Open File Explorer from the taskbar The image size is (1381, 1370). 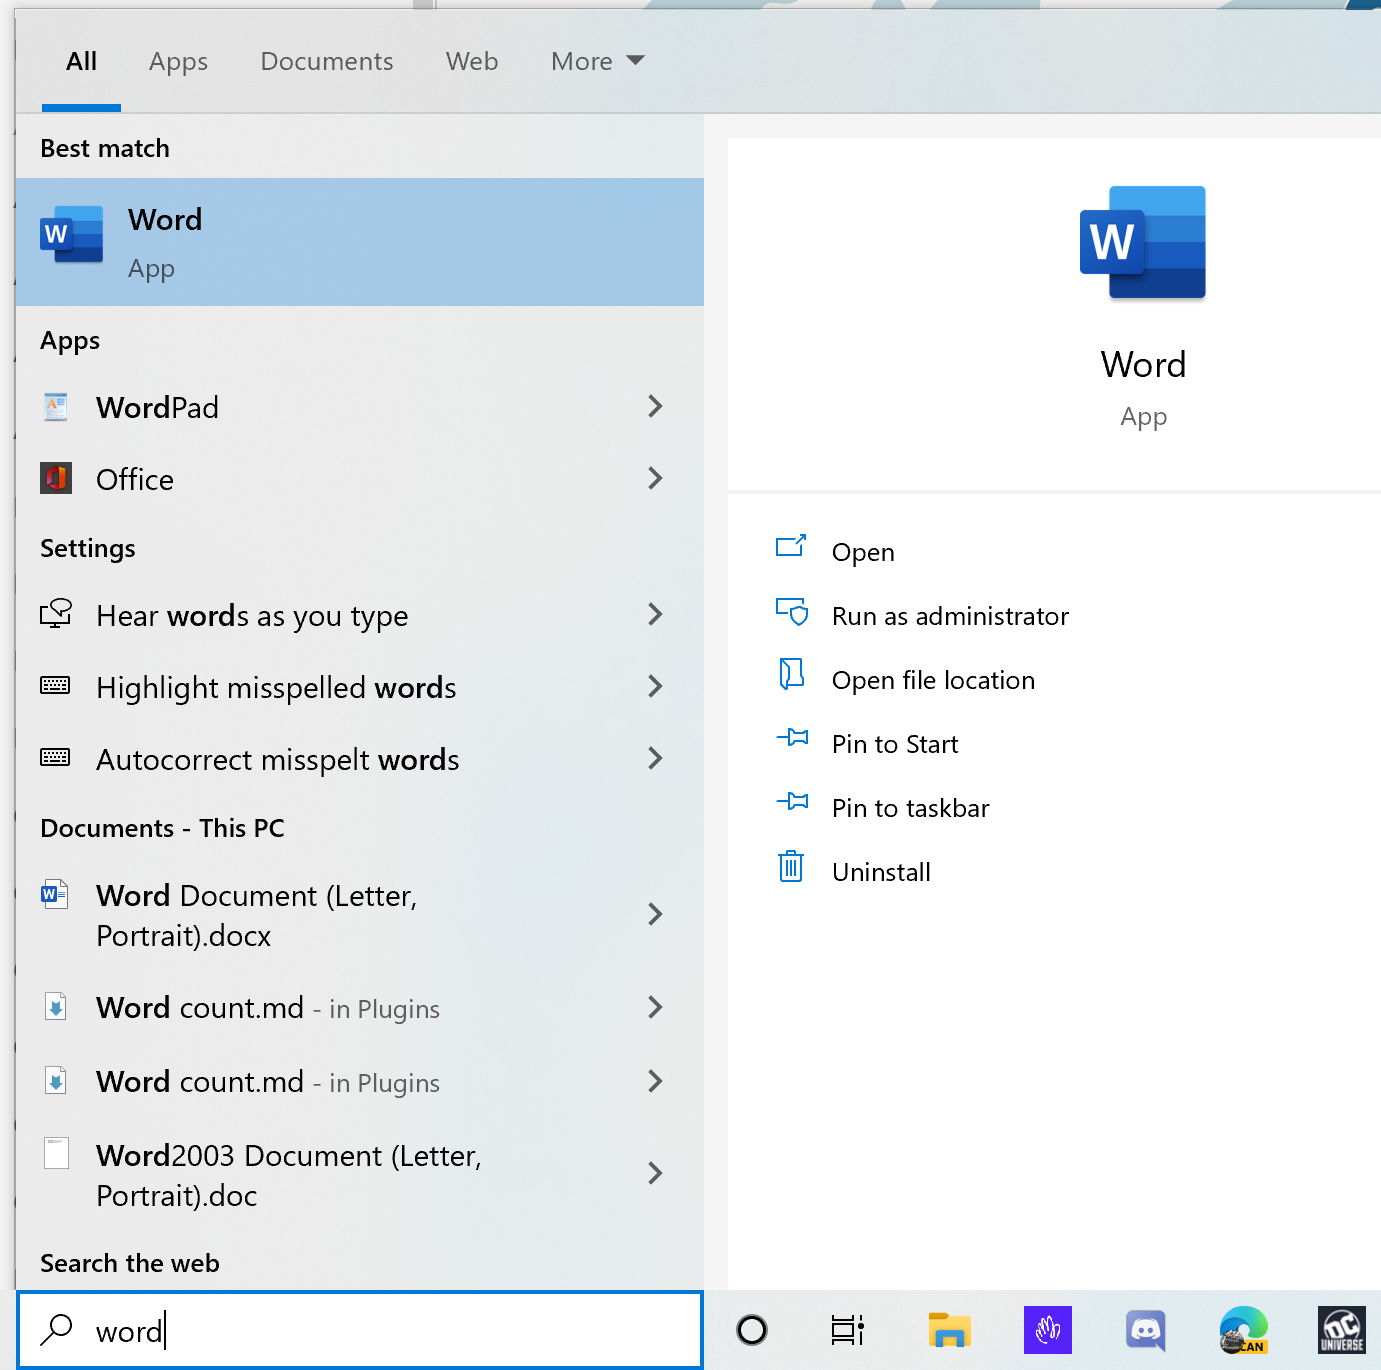950,1330
